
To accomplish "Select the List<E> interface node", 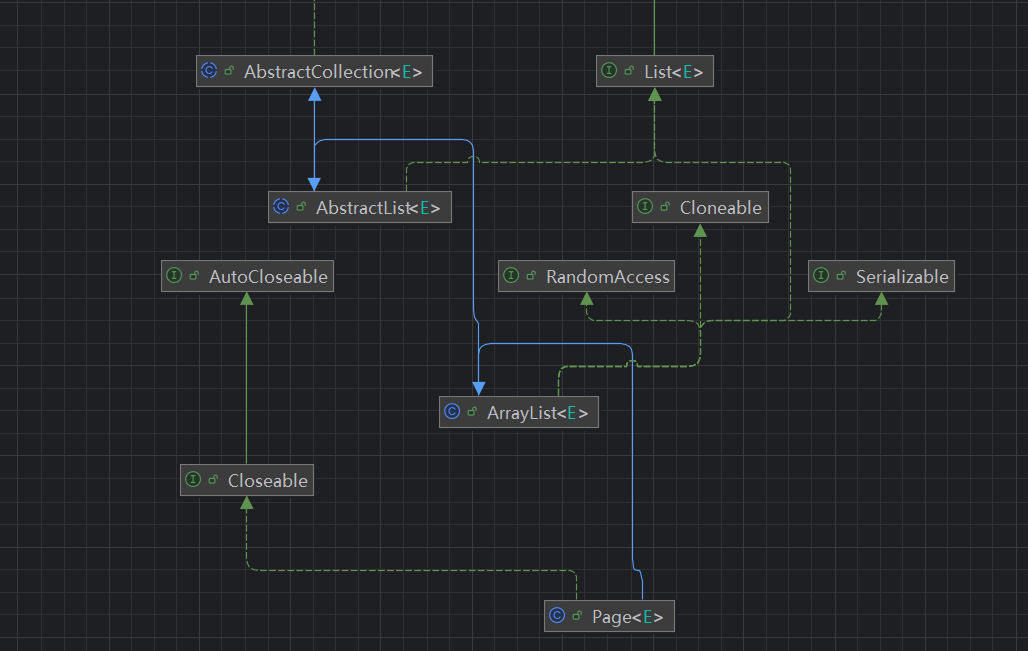I will point(654,71).
